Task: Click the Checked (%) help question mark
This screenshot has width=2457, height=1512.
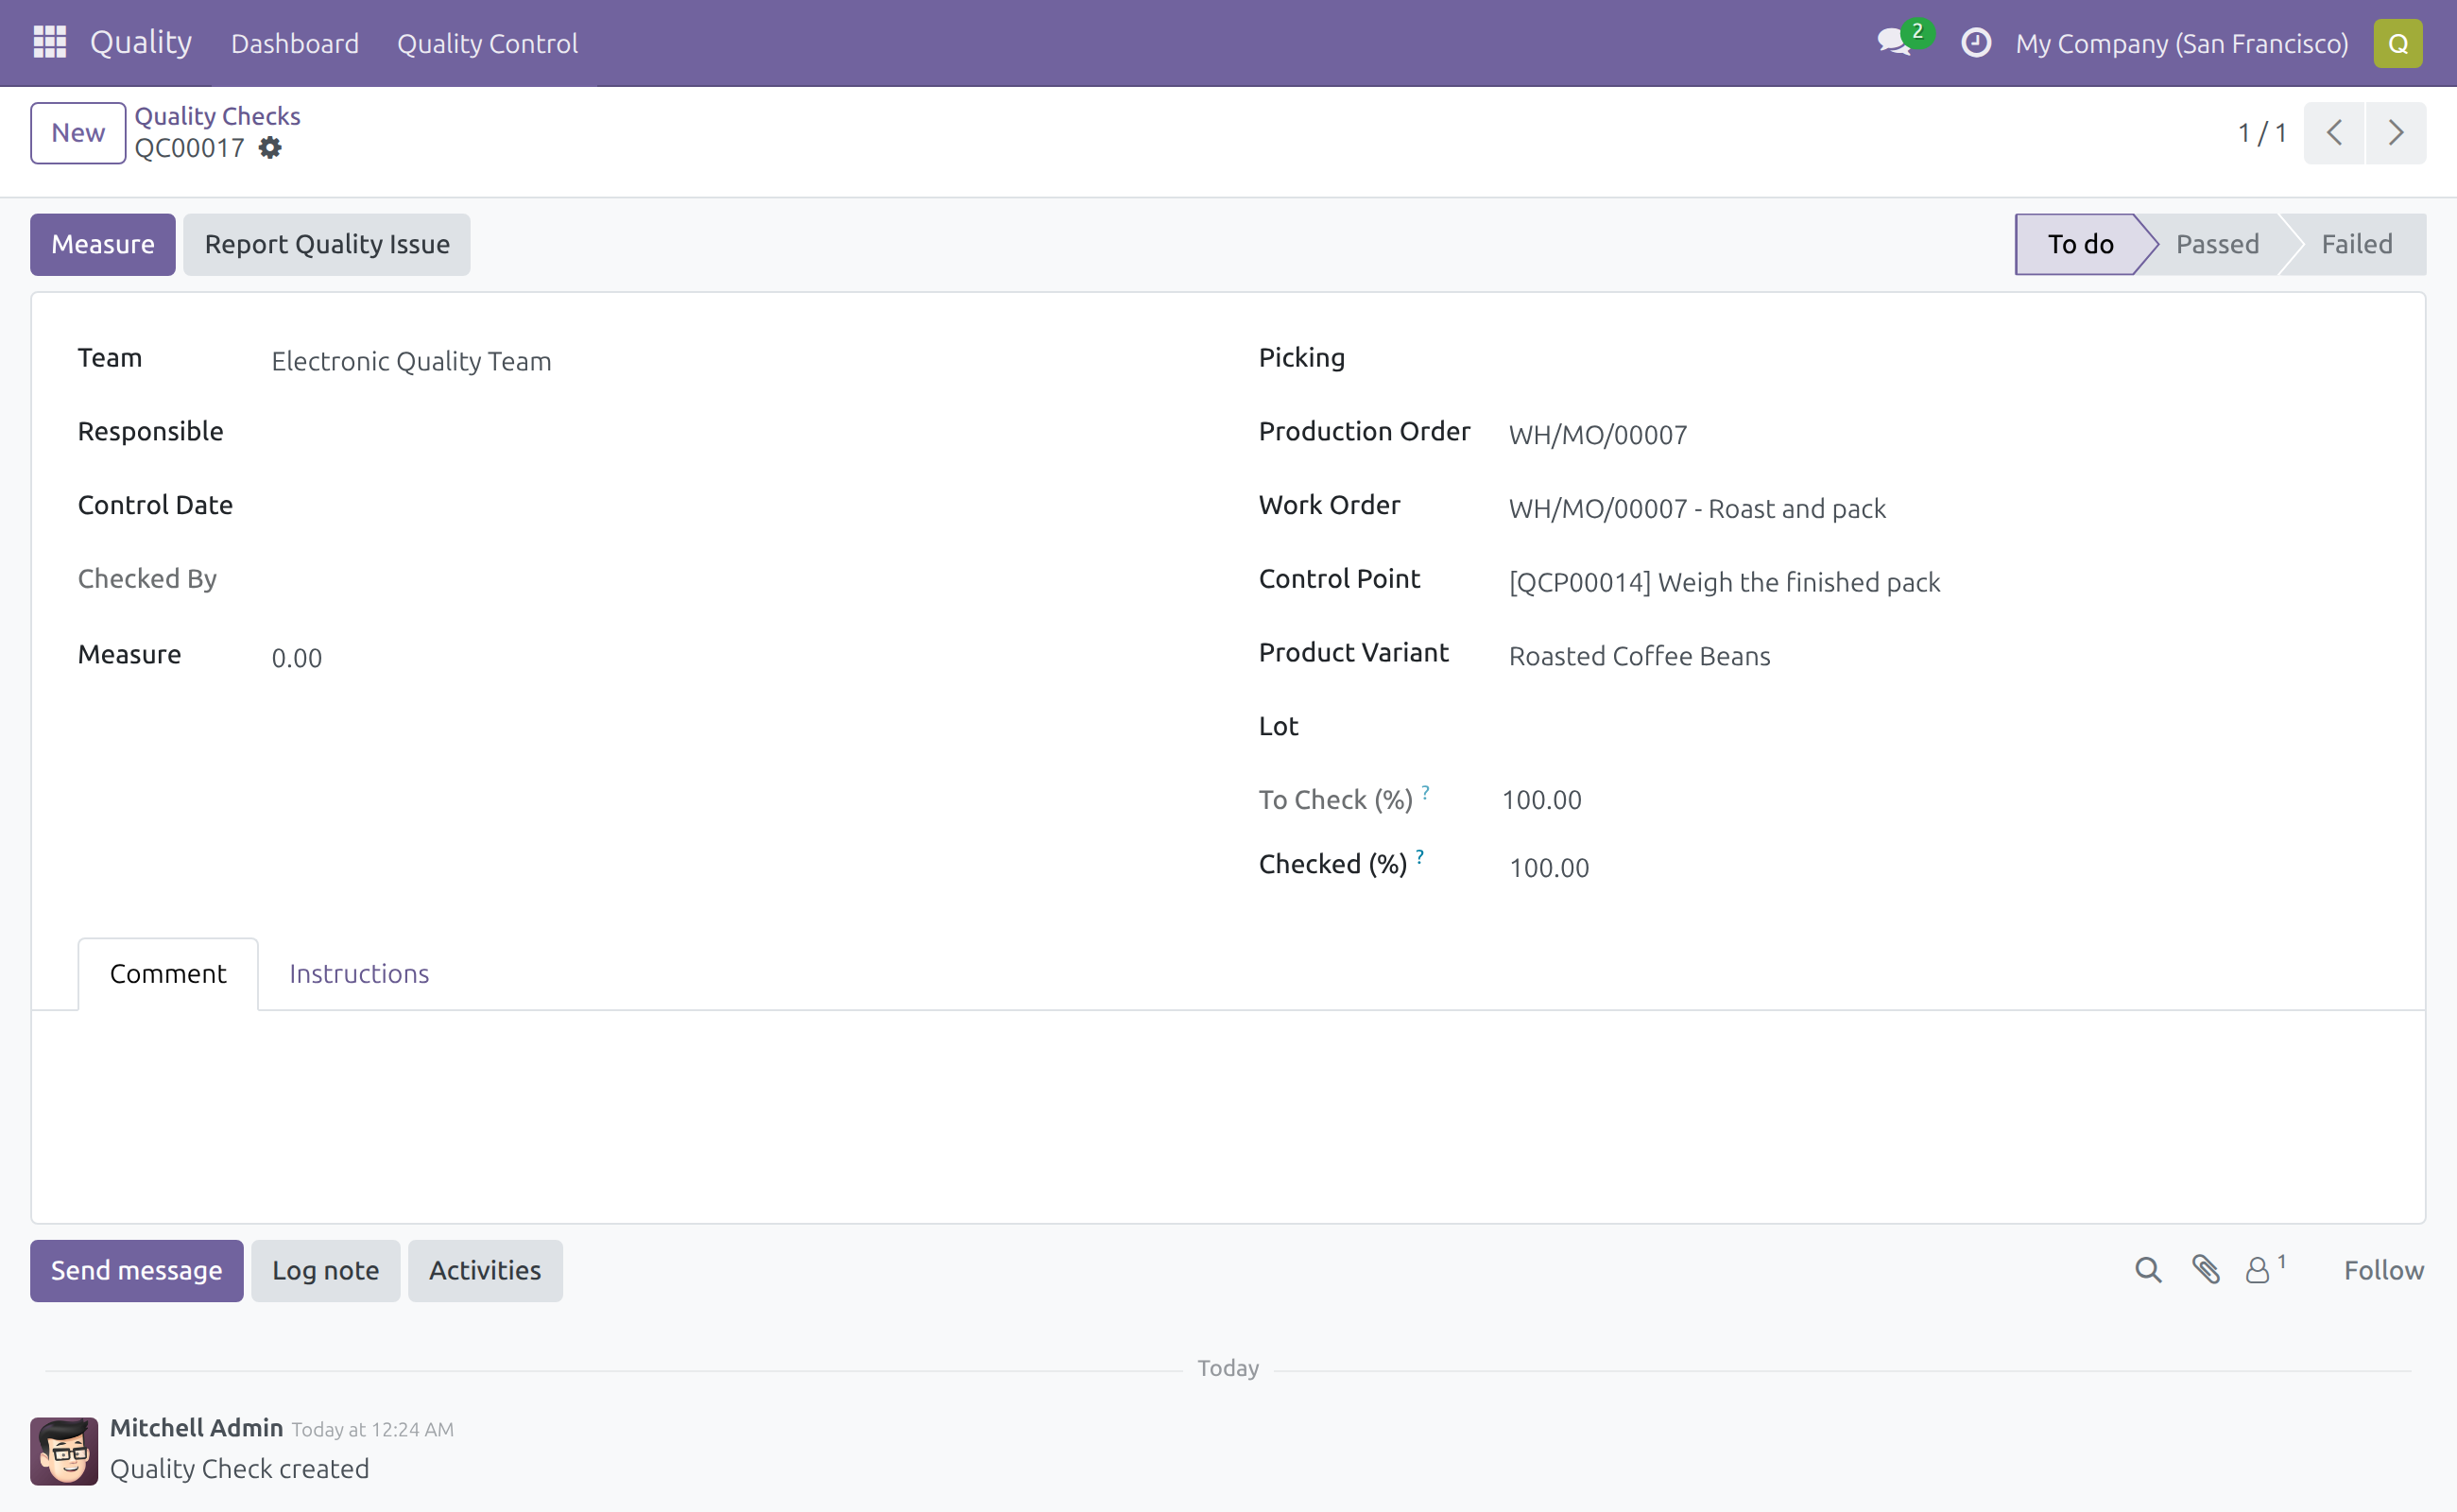Action: pos(1419,856)
